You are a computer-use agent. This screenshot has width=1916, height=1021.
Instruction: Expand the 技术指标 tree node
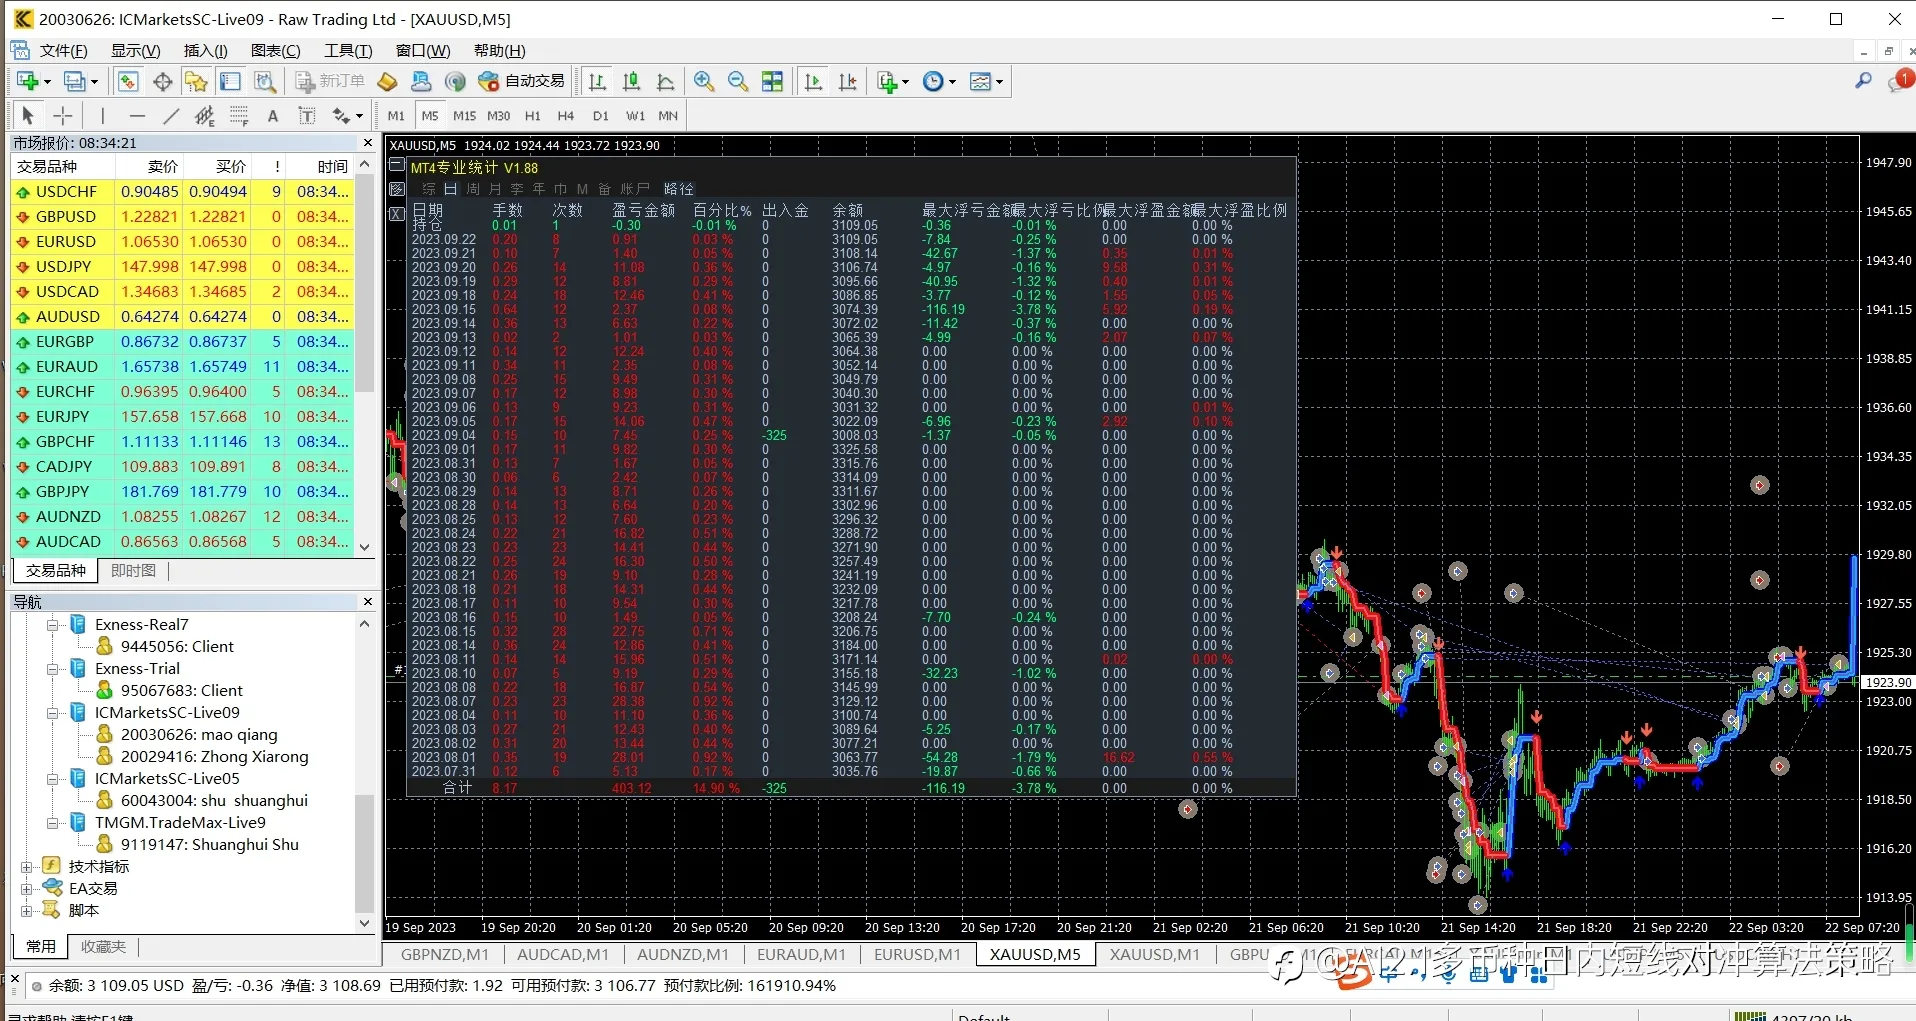point(26,867)
